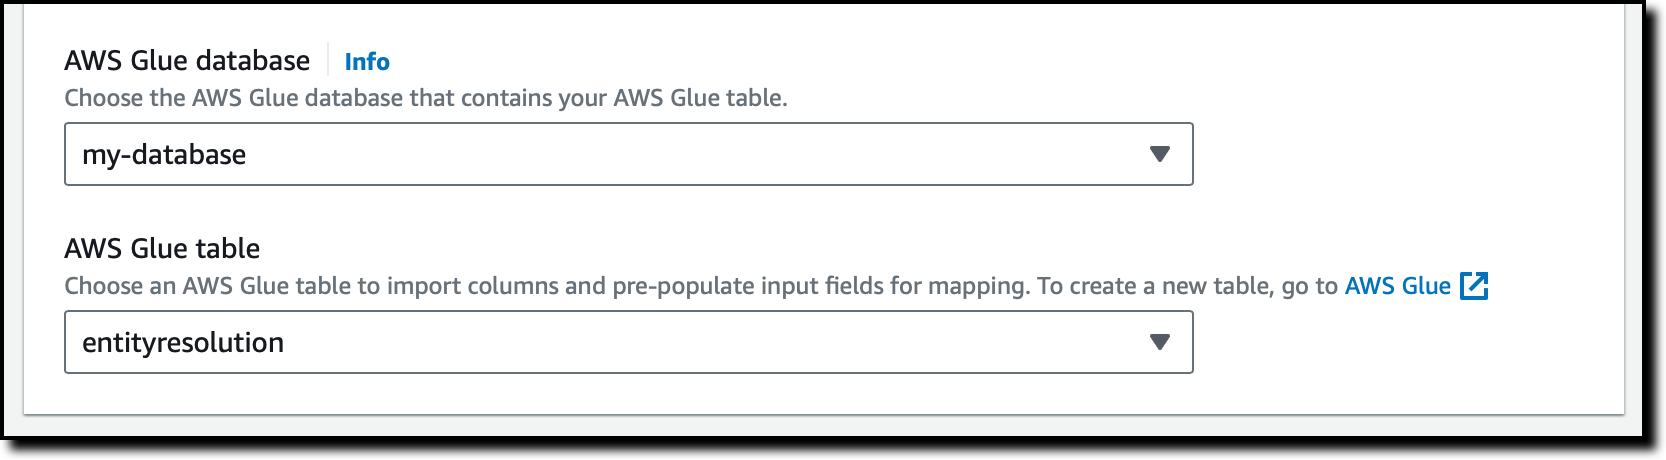Click the 'entityresolution' selected value text
1666x460 pixels.
click(x=183, y=343)
